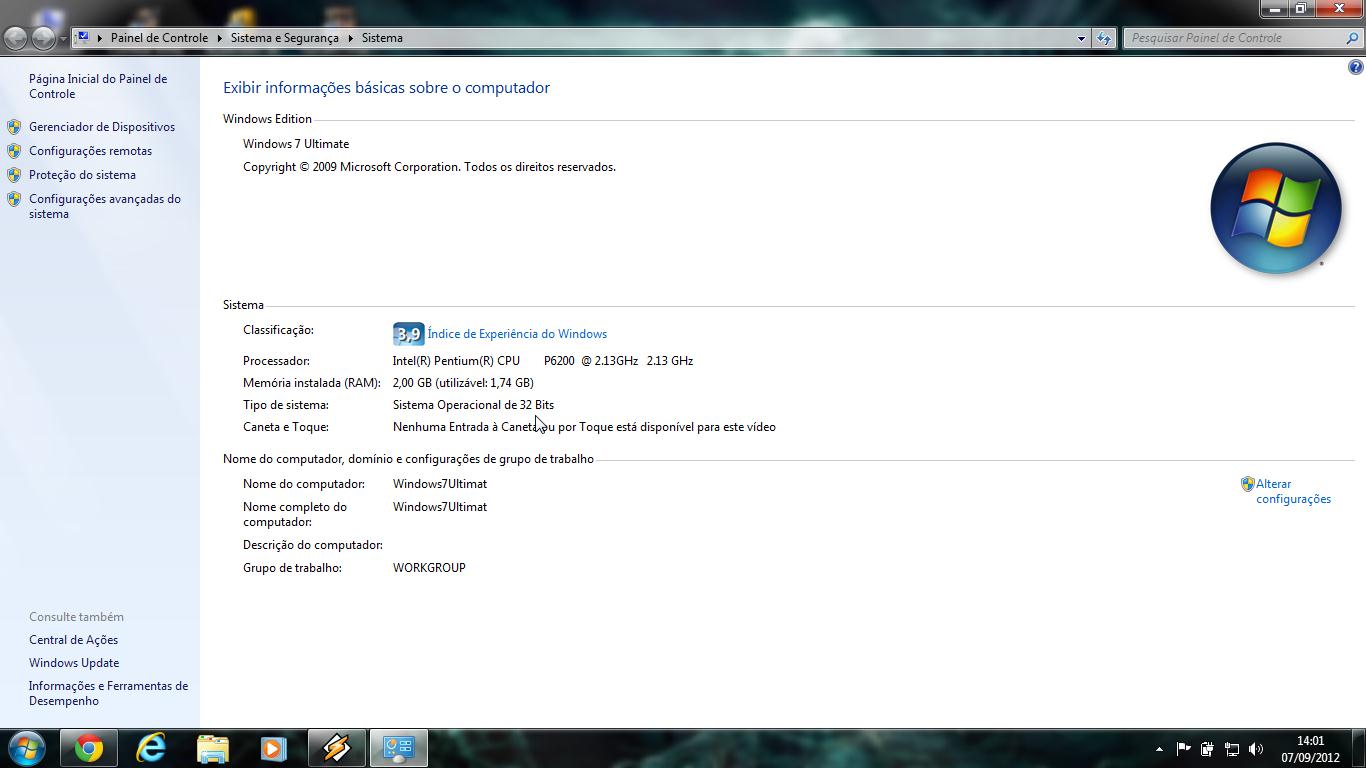Open Windows Update from sidebar

pos(74,663)
